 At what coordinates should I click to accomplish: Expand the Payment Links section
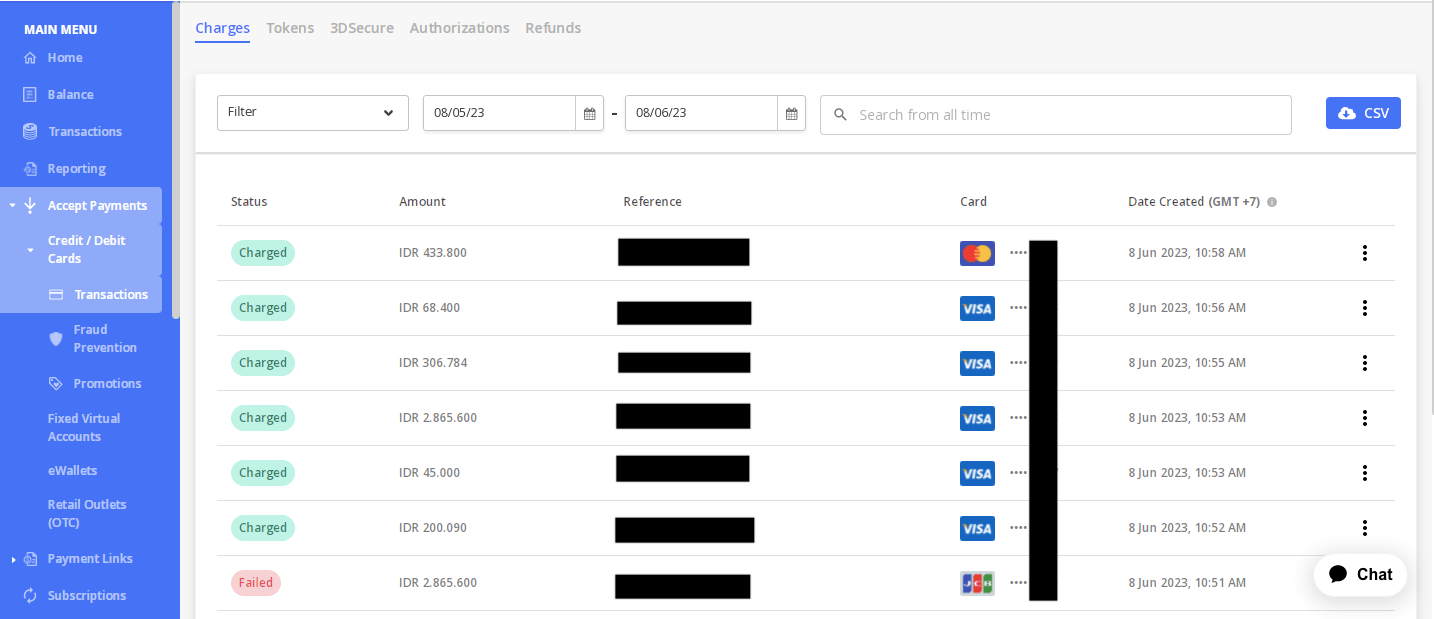pyautogui.click(x=12, y=559)
